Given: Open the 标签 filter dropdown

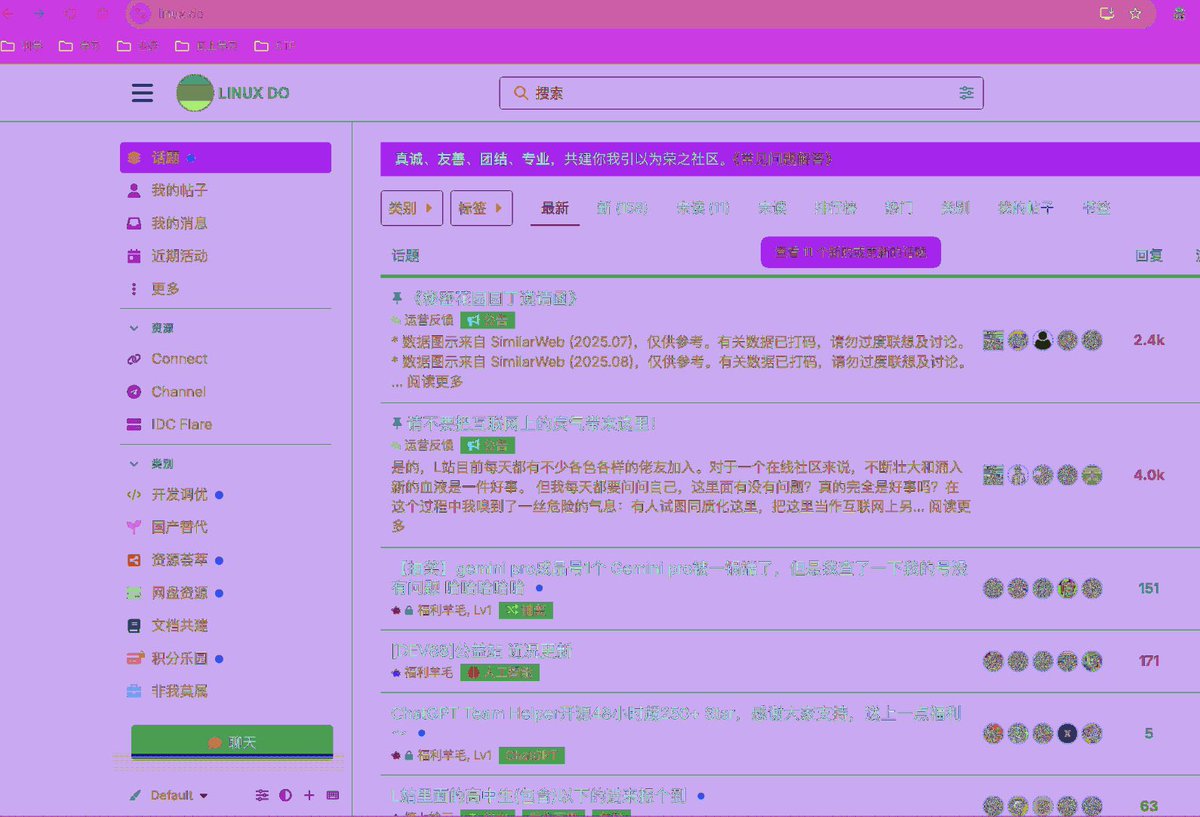Looking at the screenshot, I should pos(481,208).
